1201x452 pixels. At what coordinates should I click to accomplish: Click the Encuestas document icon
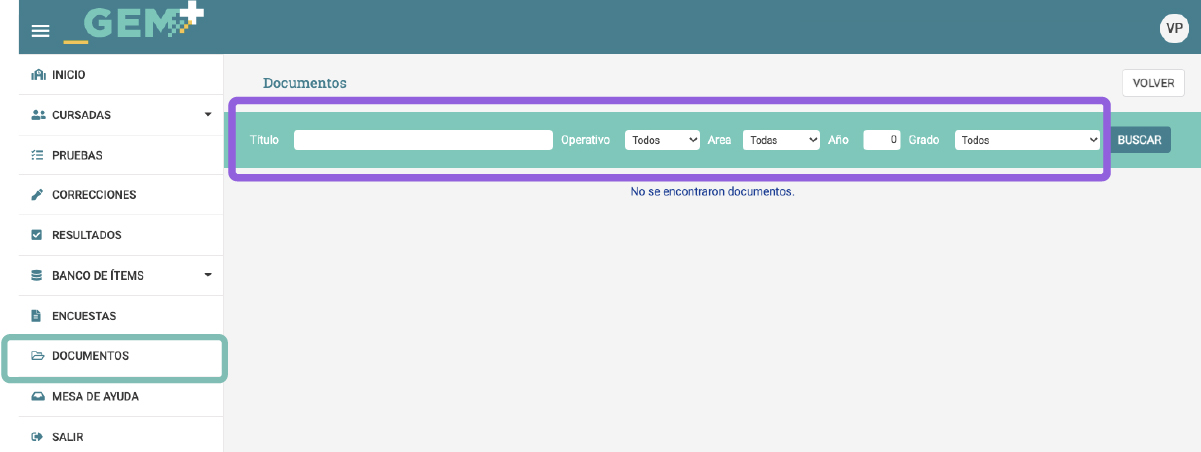(38, 316)
